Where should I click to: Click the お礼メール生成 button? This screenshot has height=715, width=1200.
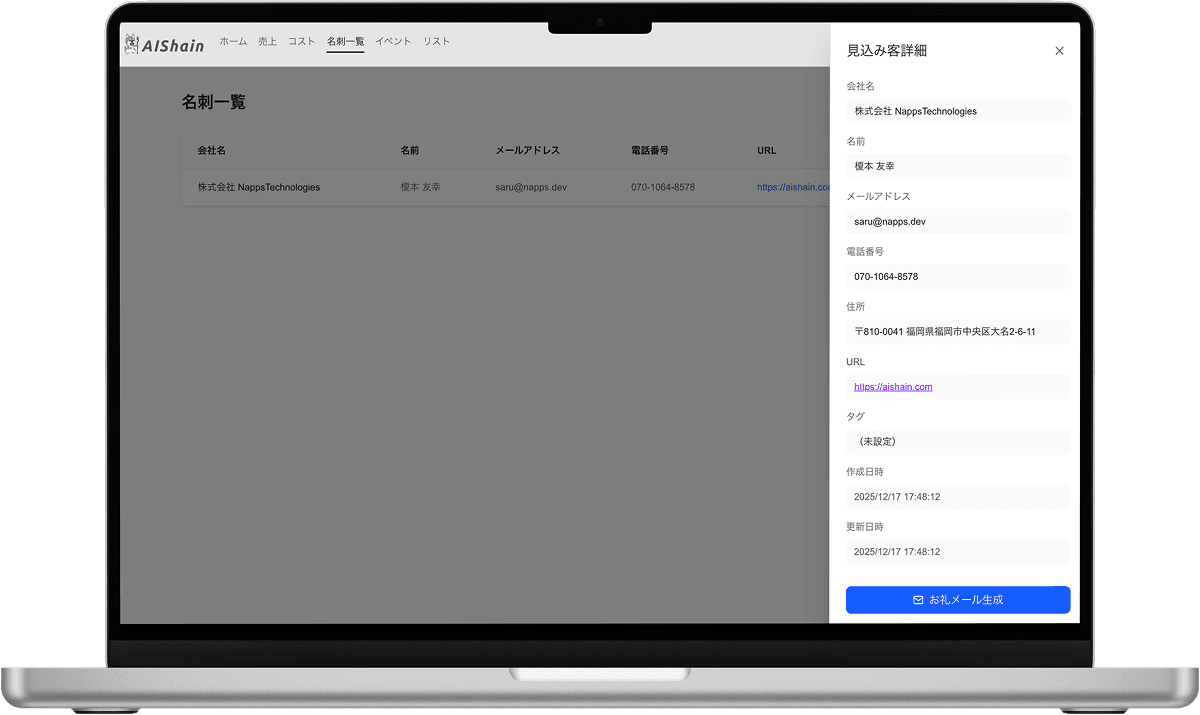pos(958,600)
